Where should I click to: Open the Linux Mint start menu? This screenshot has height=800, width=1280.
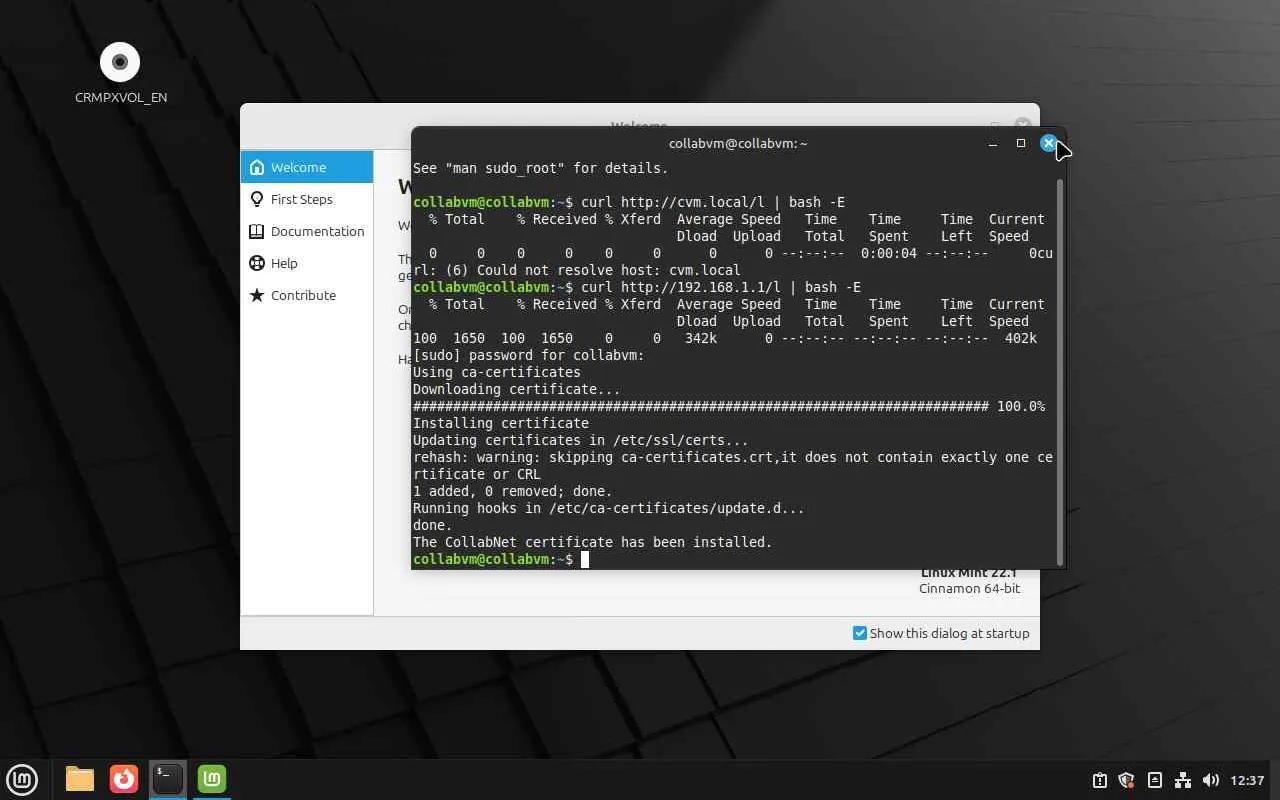[x=22, y=779]
